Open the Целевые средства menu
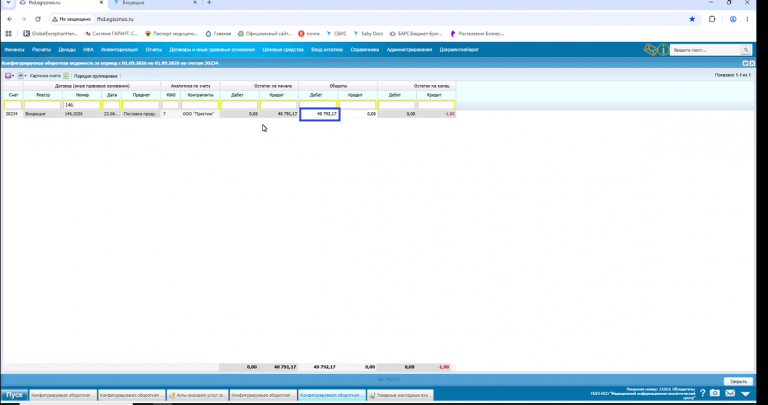 coord(283,49)
